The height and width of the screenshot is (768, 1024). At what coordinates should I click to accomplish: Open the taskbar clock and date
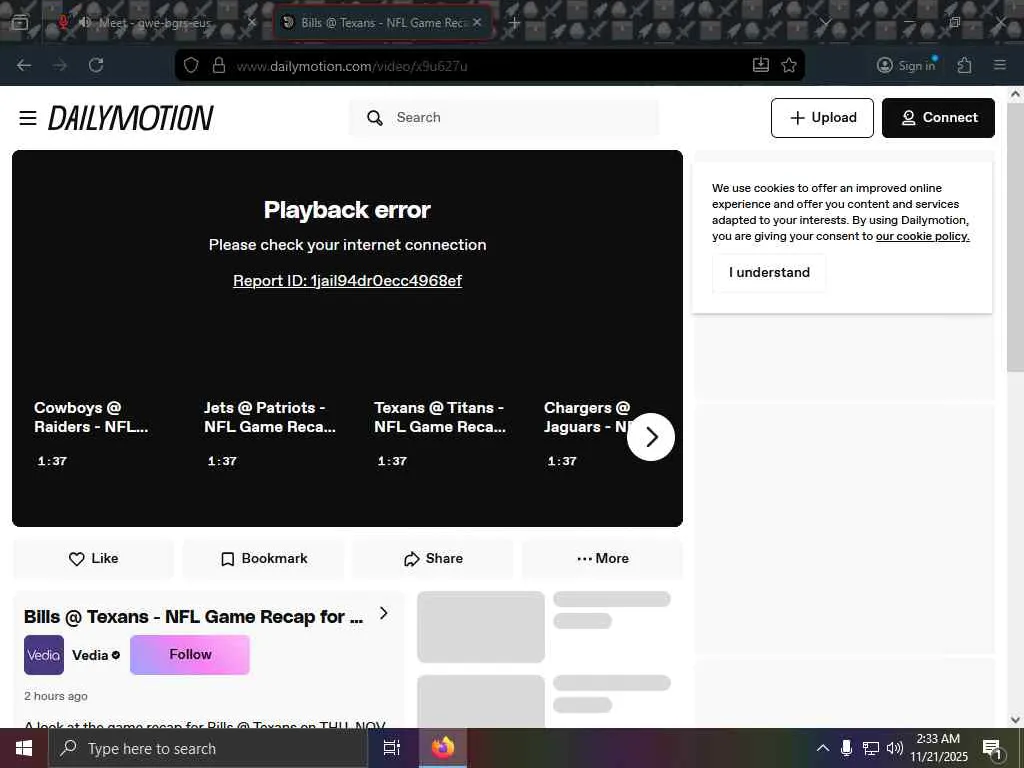(938, 748)
